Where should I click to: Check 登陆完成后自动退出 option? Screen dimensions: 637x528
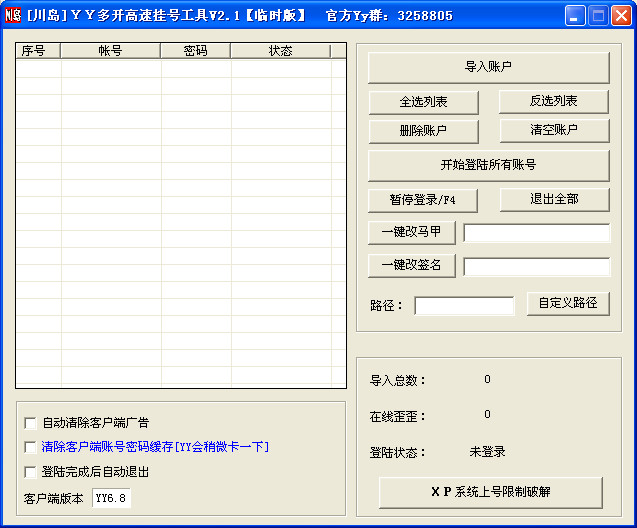tap(30, 472)
